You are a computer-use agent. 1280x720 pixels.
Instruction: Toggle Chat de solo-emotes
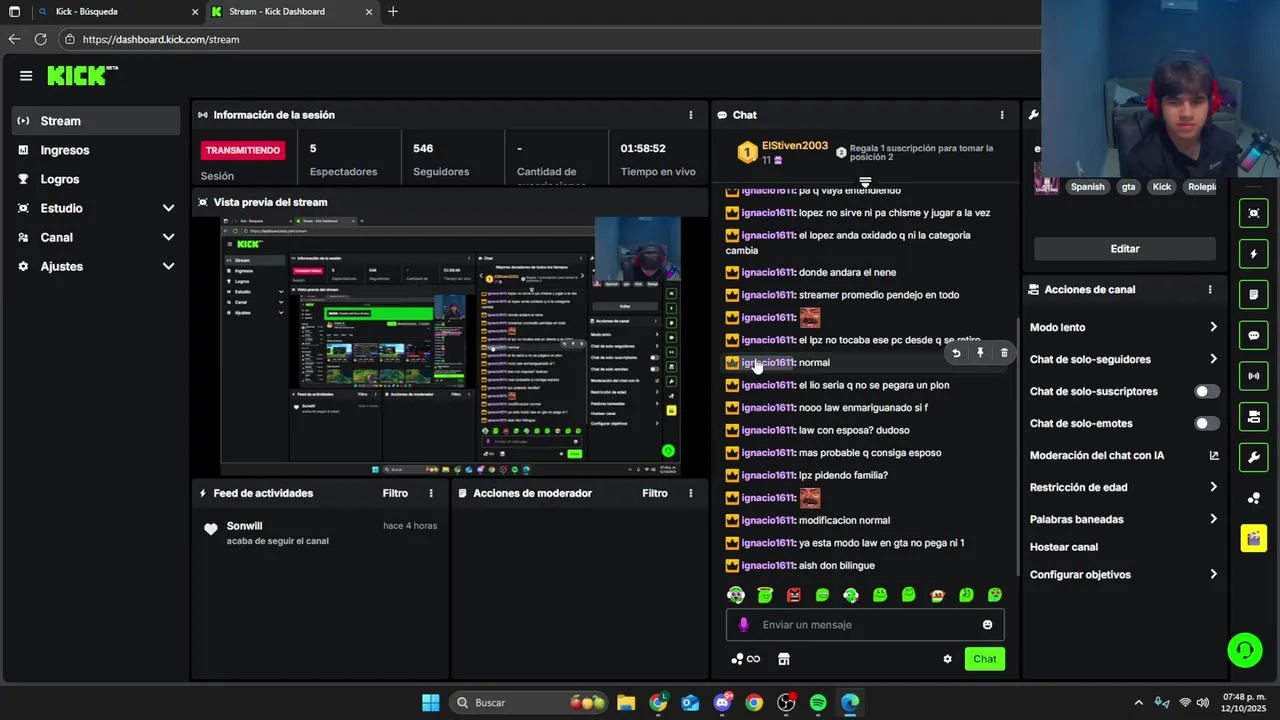pos(1207,423)
